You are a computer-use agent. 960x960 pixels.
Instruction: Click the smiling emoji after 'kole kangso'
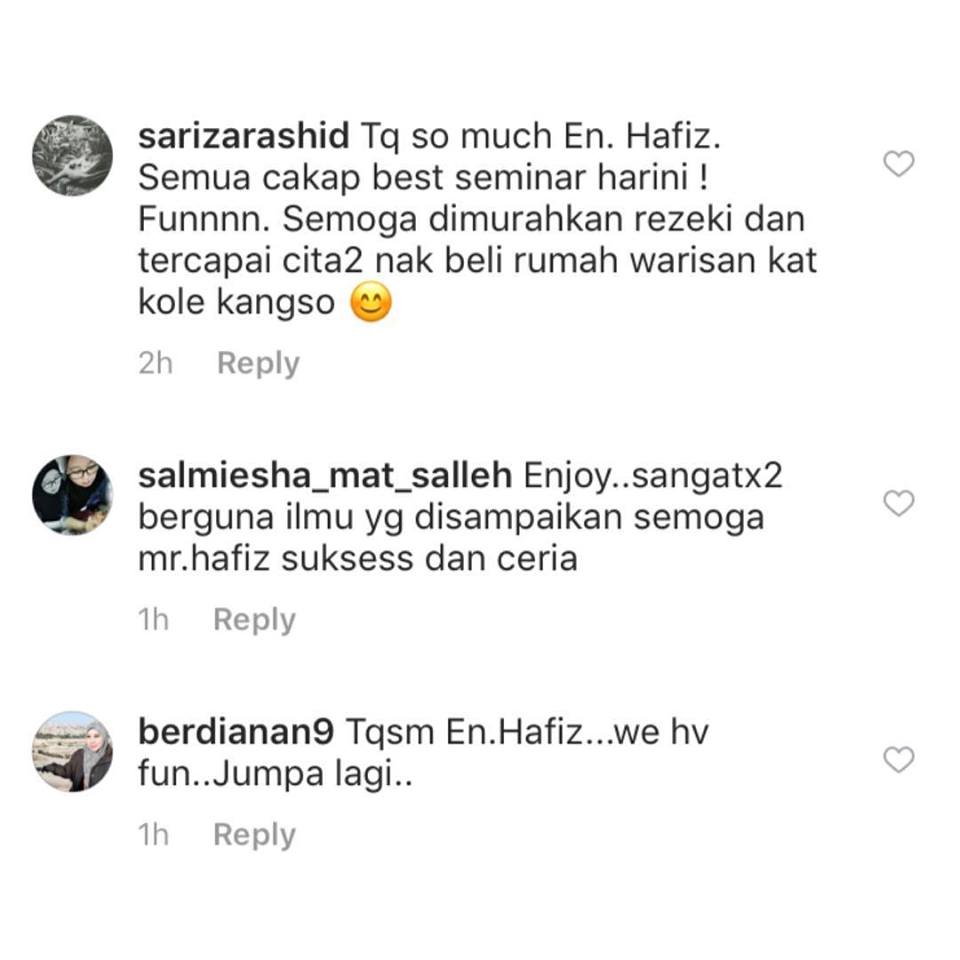click(370, 301)
